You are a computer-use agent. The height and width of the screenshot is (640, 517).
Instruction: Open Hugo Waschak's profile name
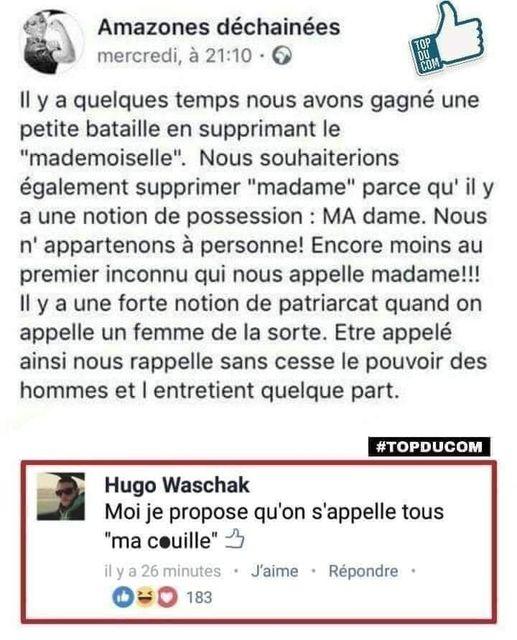[x=177, y=485]
